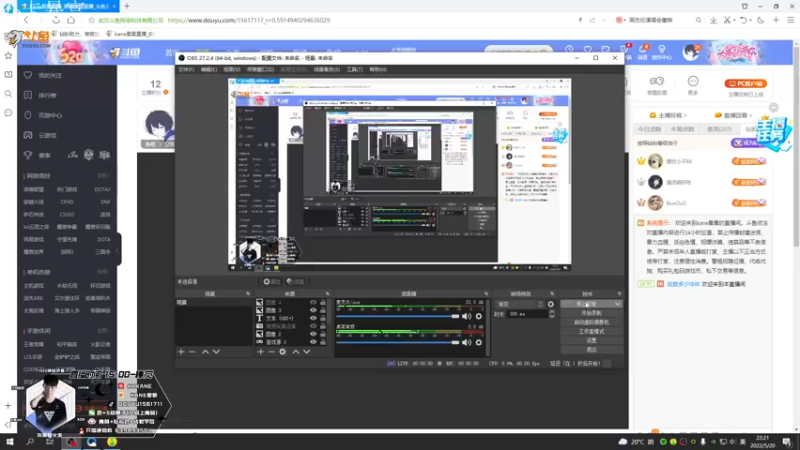
Task: Toggle visibility of 图像 3 source
Action: [x=313, y=310]
